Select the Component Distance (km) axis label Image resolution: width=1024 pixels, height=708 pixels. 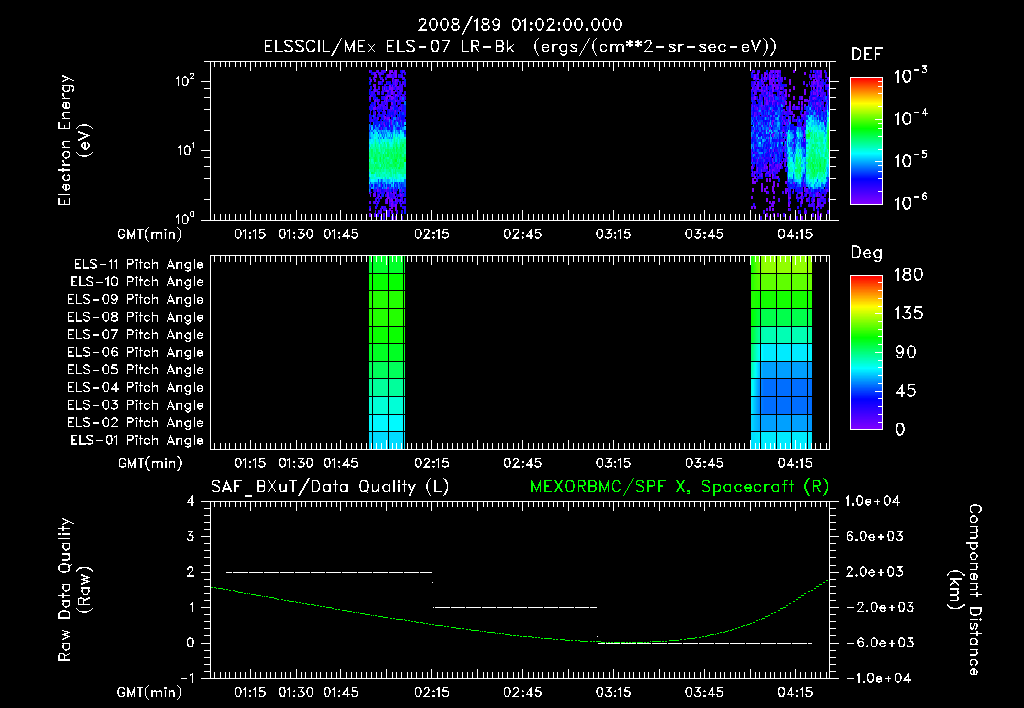pyautogui.click(x=965, y=590)
